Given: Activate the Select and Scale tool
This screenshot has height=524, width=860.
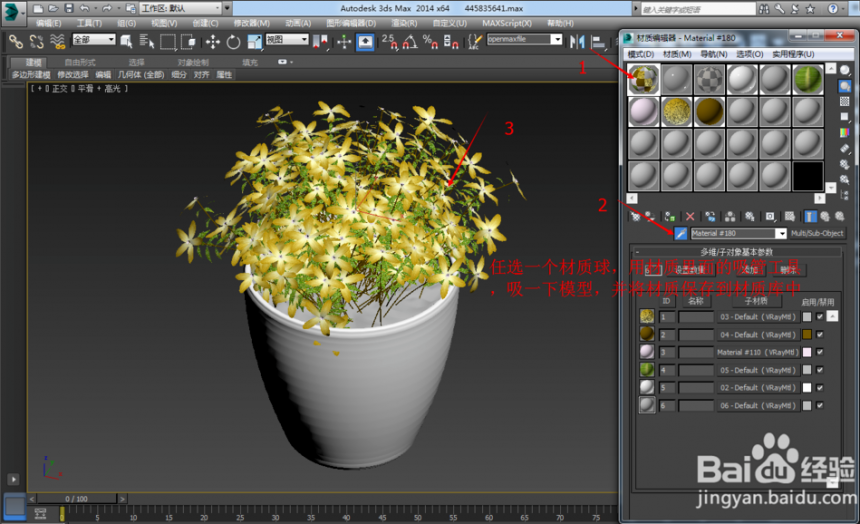Looking at the screenshot, I should coord(254,42).
